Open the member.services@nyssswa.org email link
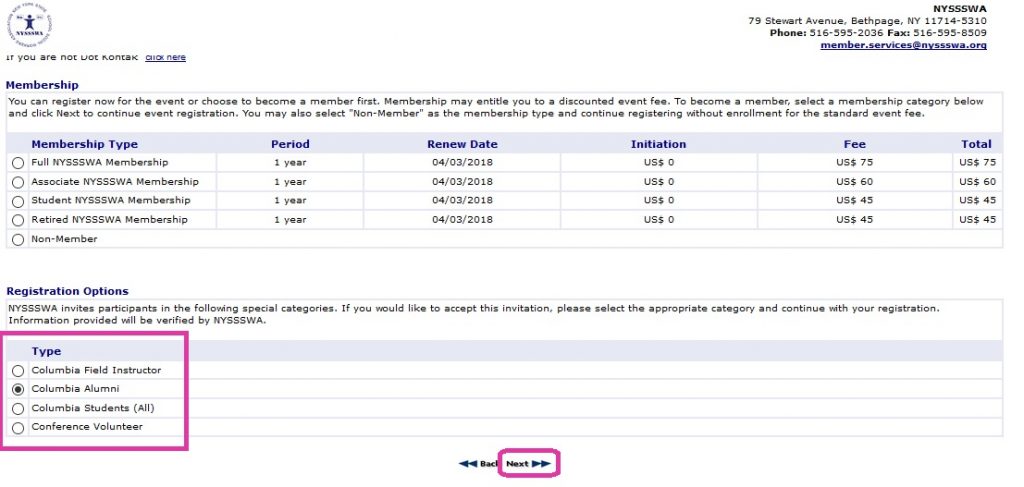Screen dimensions: 1024x487 [x=903, y=45]
